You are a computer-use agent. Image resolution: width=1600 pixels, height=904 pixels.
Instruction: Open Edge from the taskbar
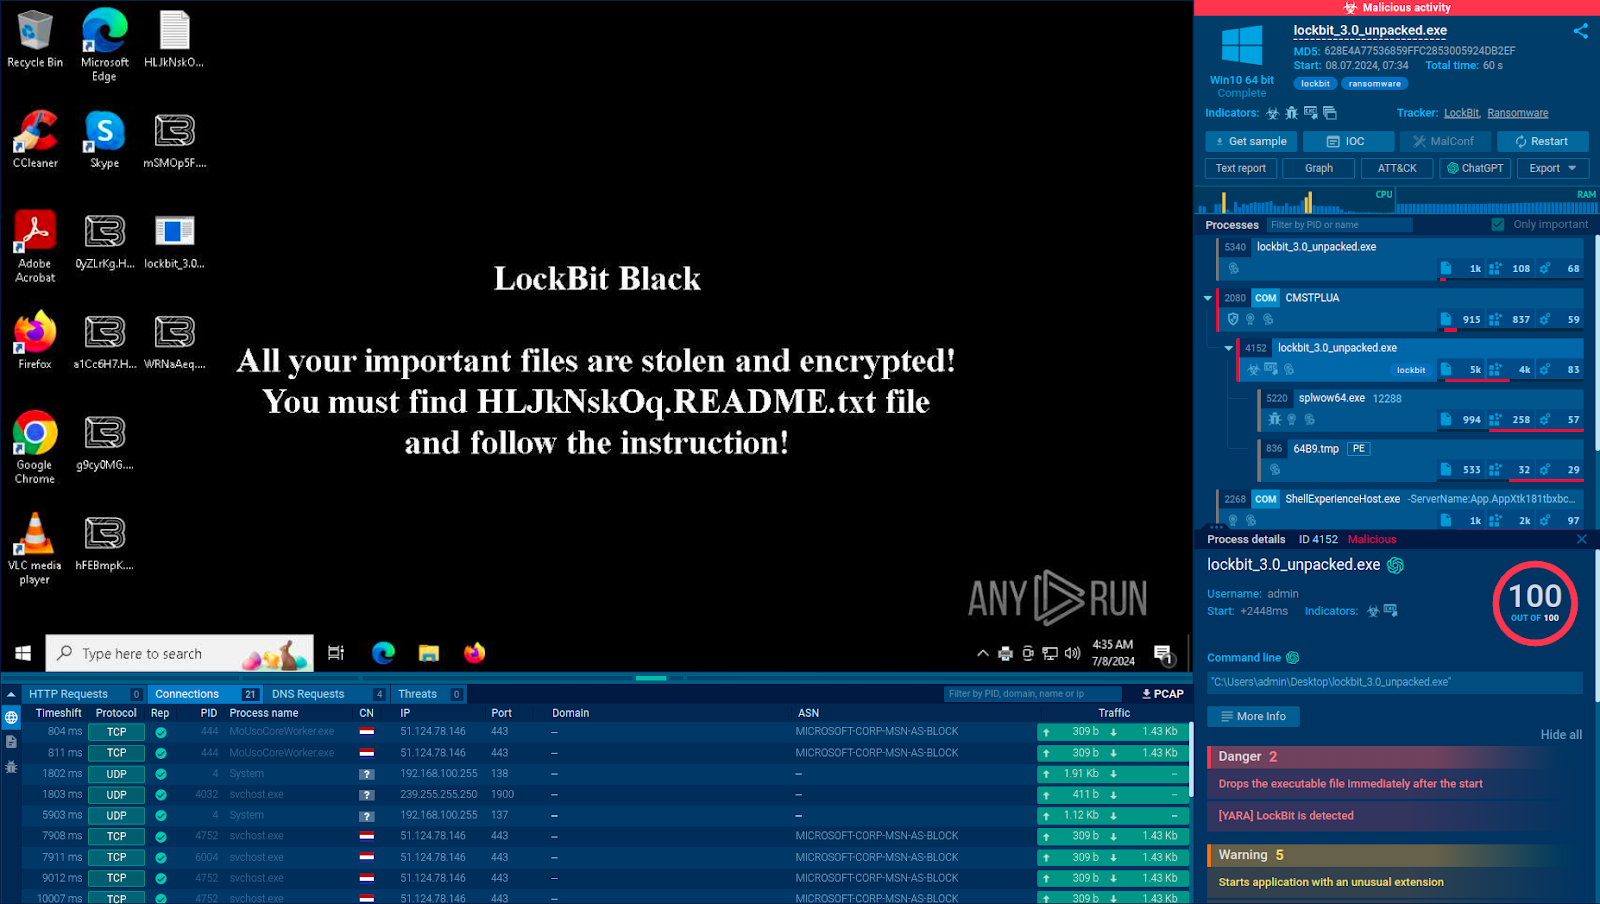(x=383, y=653)
